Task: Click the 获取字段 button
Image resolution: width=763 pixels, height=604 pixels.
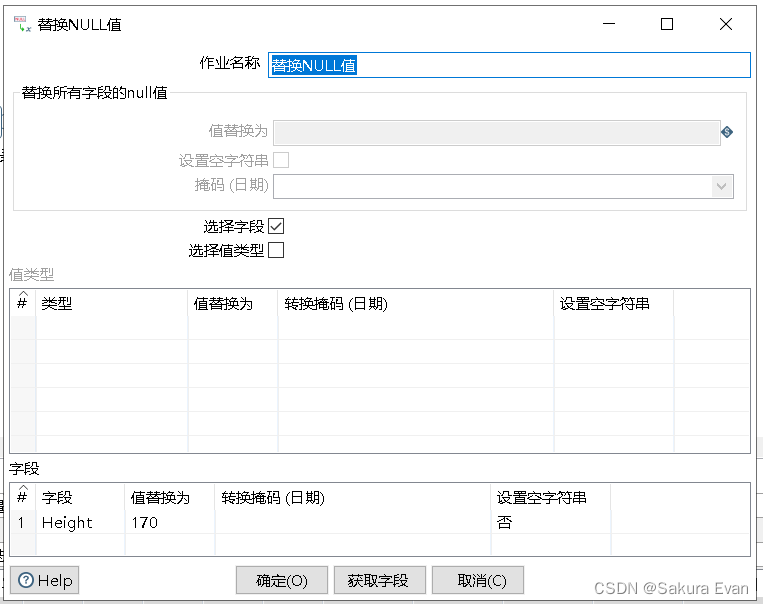Action: (x=380, y=580)
